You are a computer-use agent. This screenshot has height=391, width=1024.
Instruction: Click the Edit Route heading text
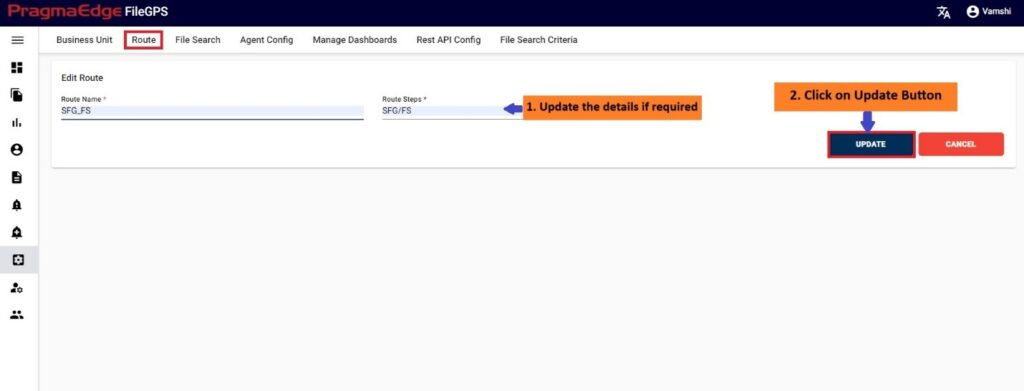82,78
